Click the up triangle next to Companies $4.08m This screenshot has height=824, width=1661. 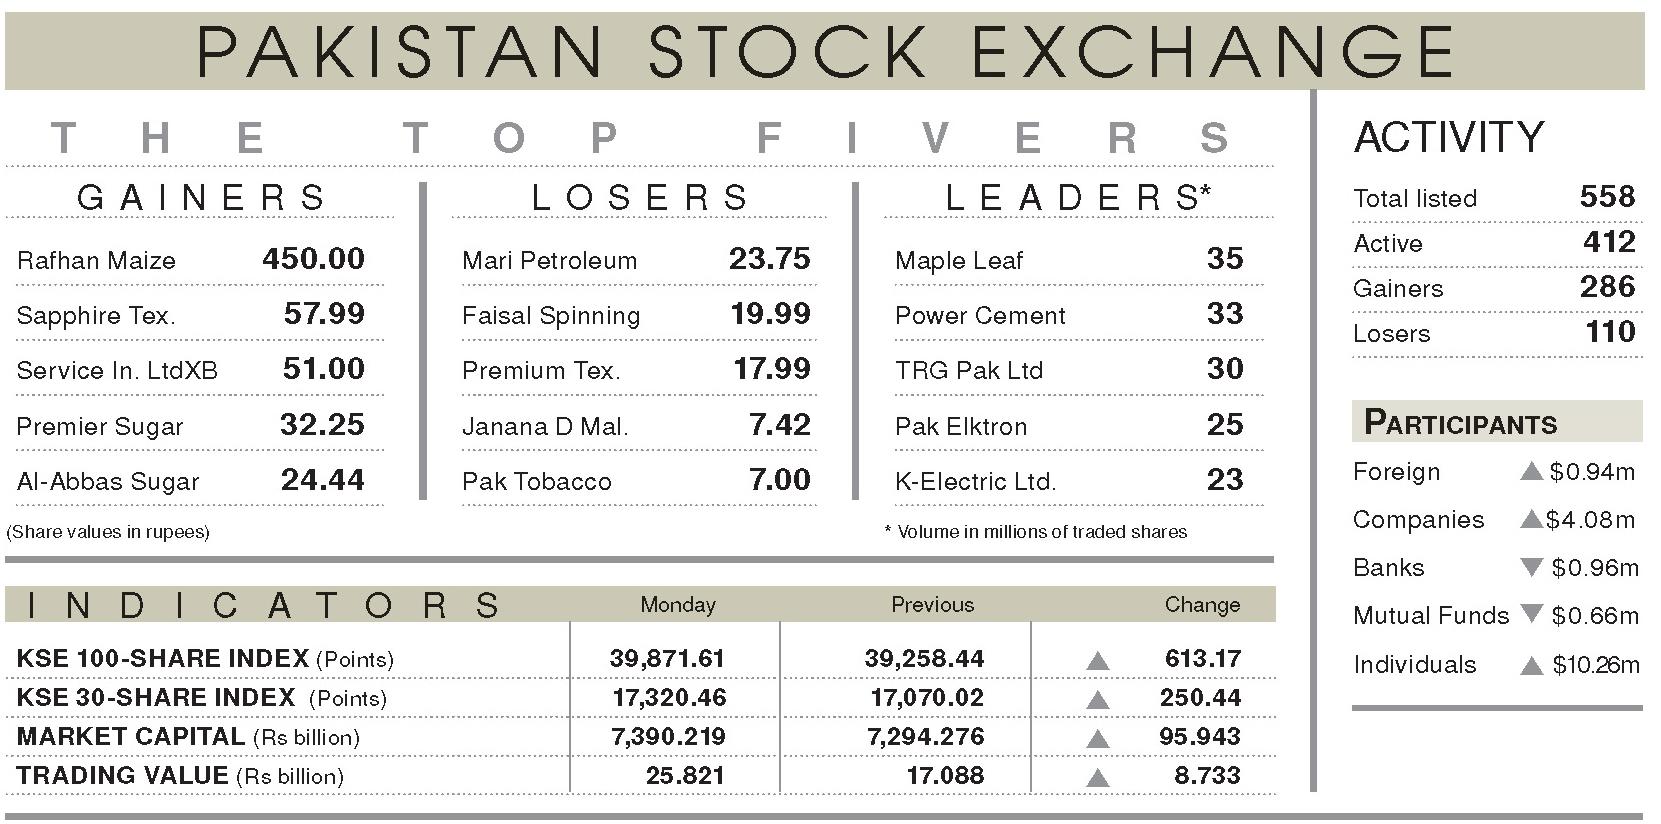[x=1531, y=519]
